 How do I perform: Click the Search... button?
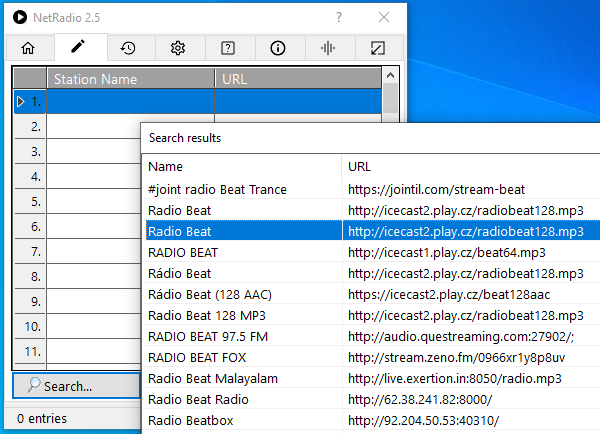point(77,386)
